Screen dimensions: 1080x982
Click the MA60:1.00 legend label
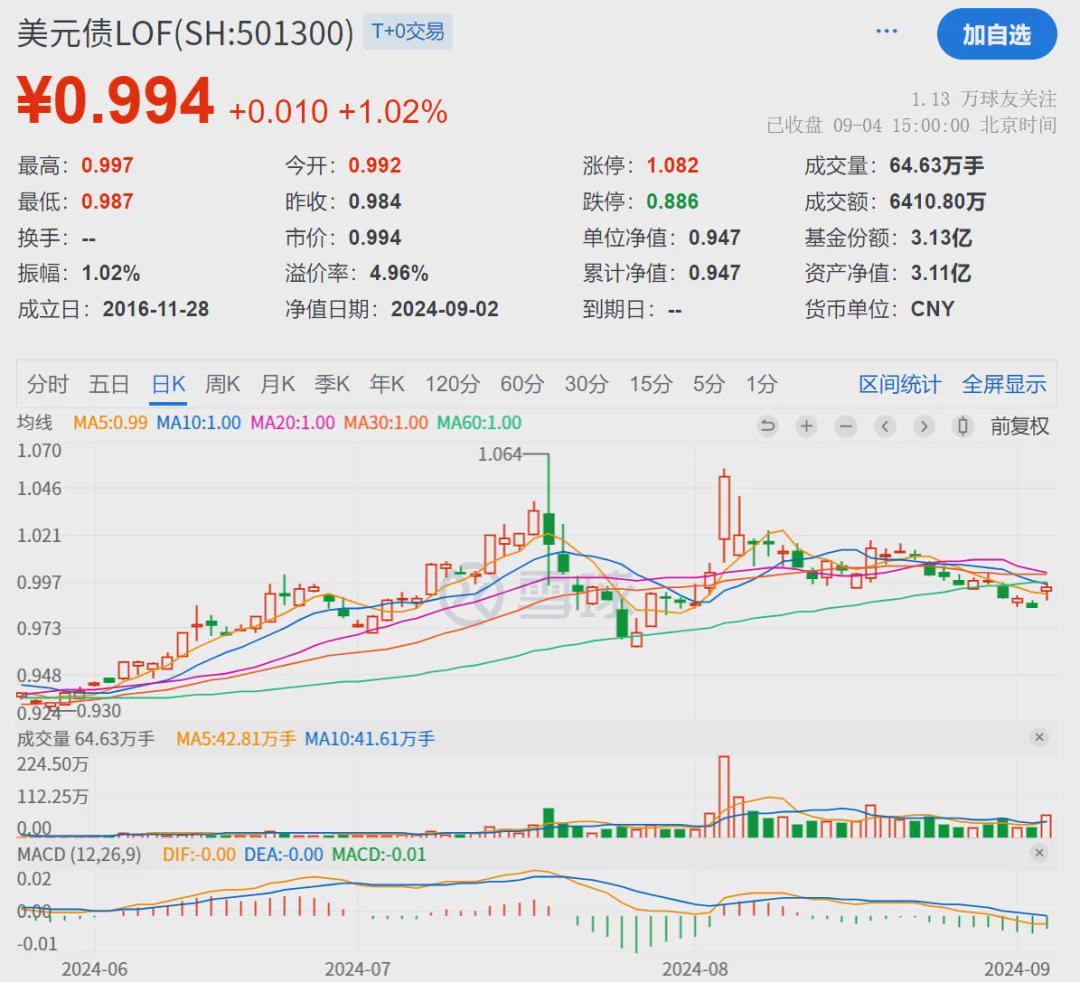point(479,422)
